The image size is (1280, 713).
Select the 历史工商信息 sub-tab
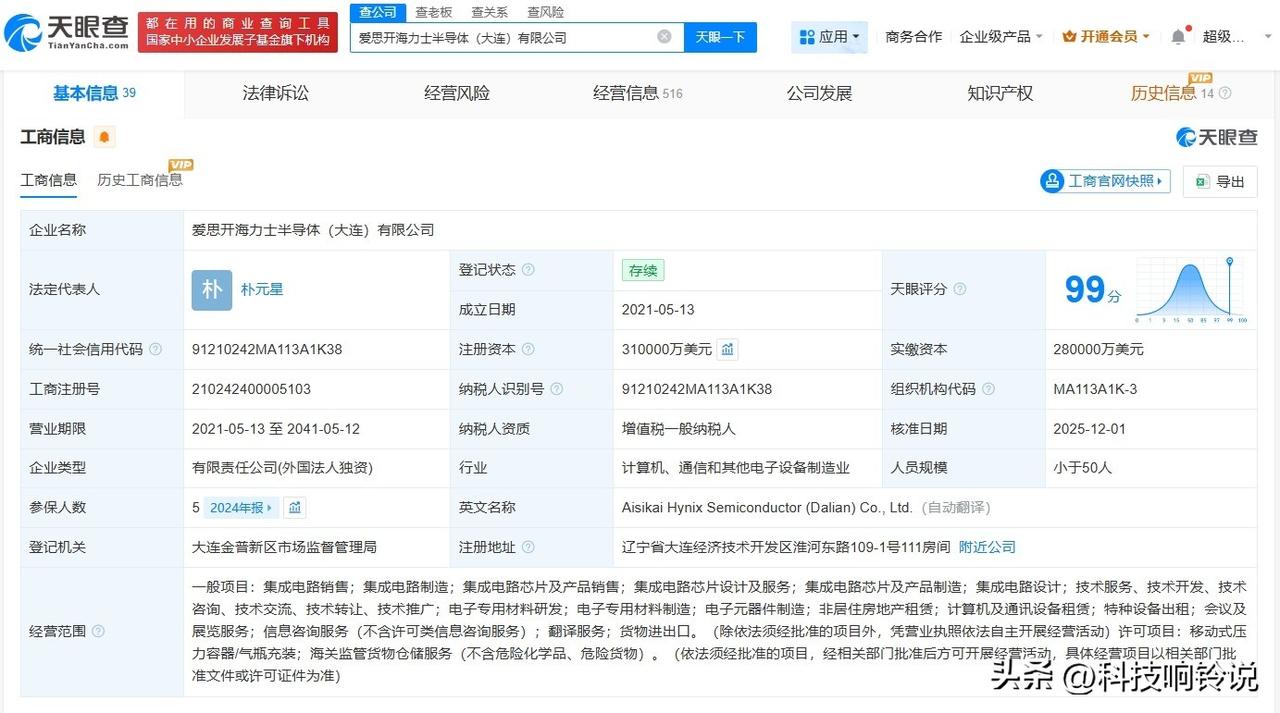click(x=140, y=180)
